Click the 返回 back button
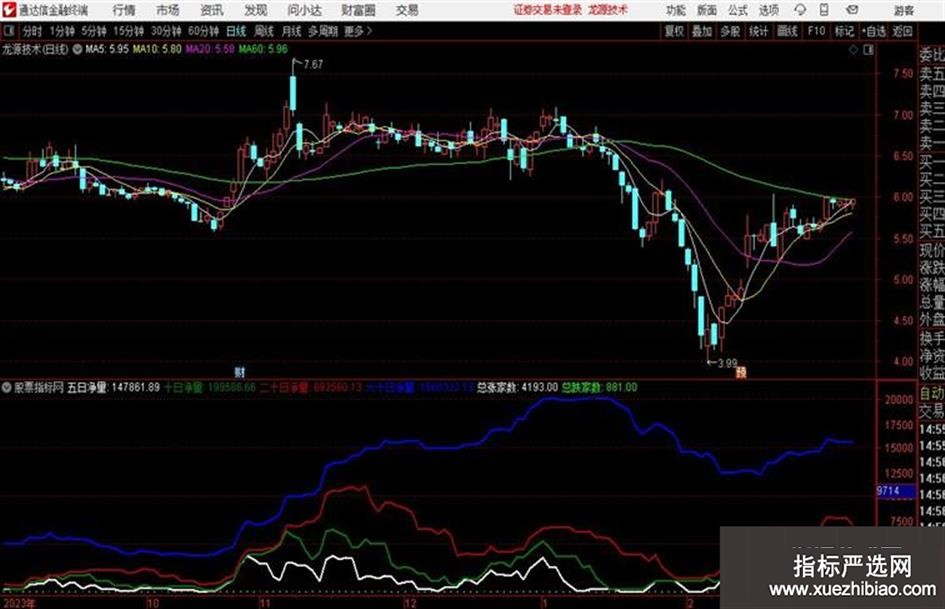Viewport: 945px width, 609px height. click(x=902, y=31)
